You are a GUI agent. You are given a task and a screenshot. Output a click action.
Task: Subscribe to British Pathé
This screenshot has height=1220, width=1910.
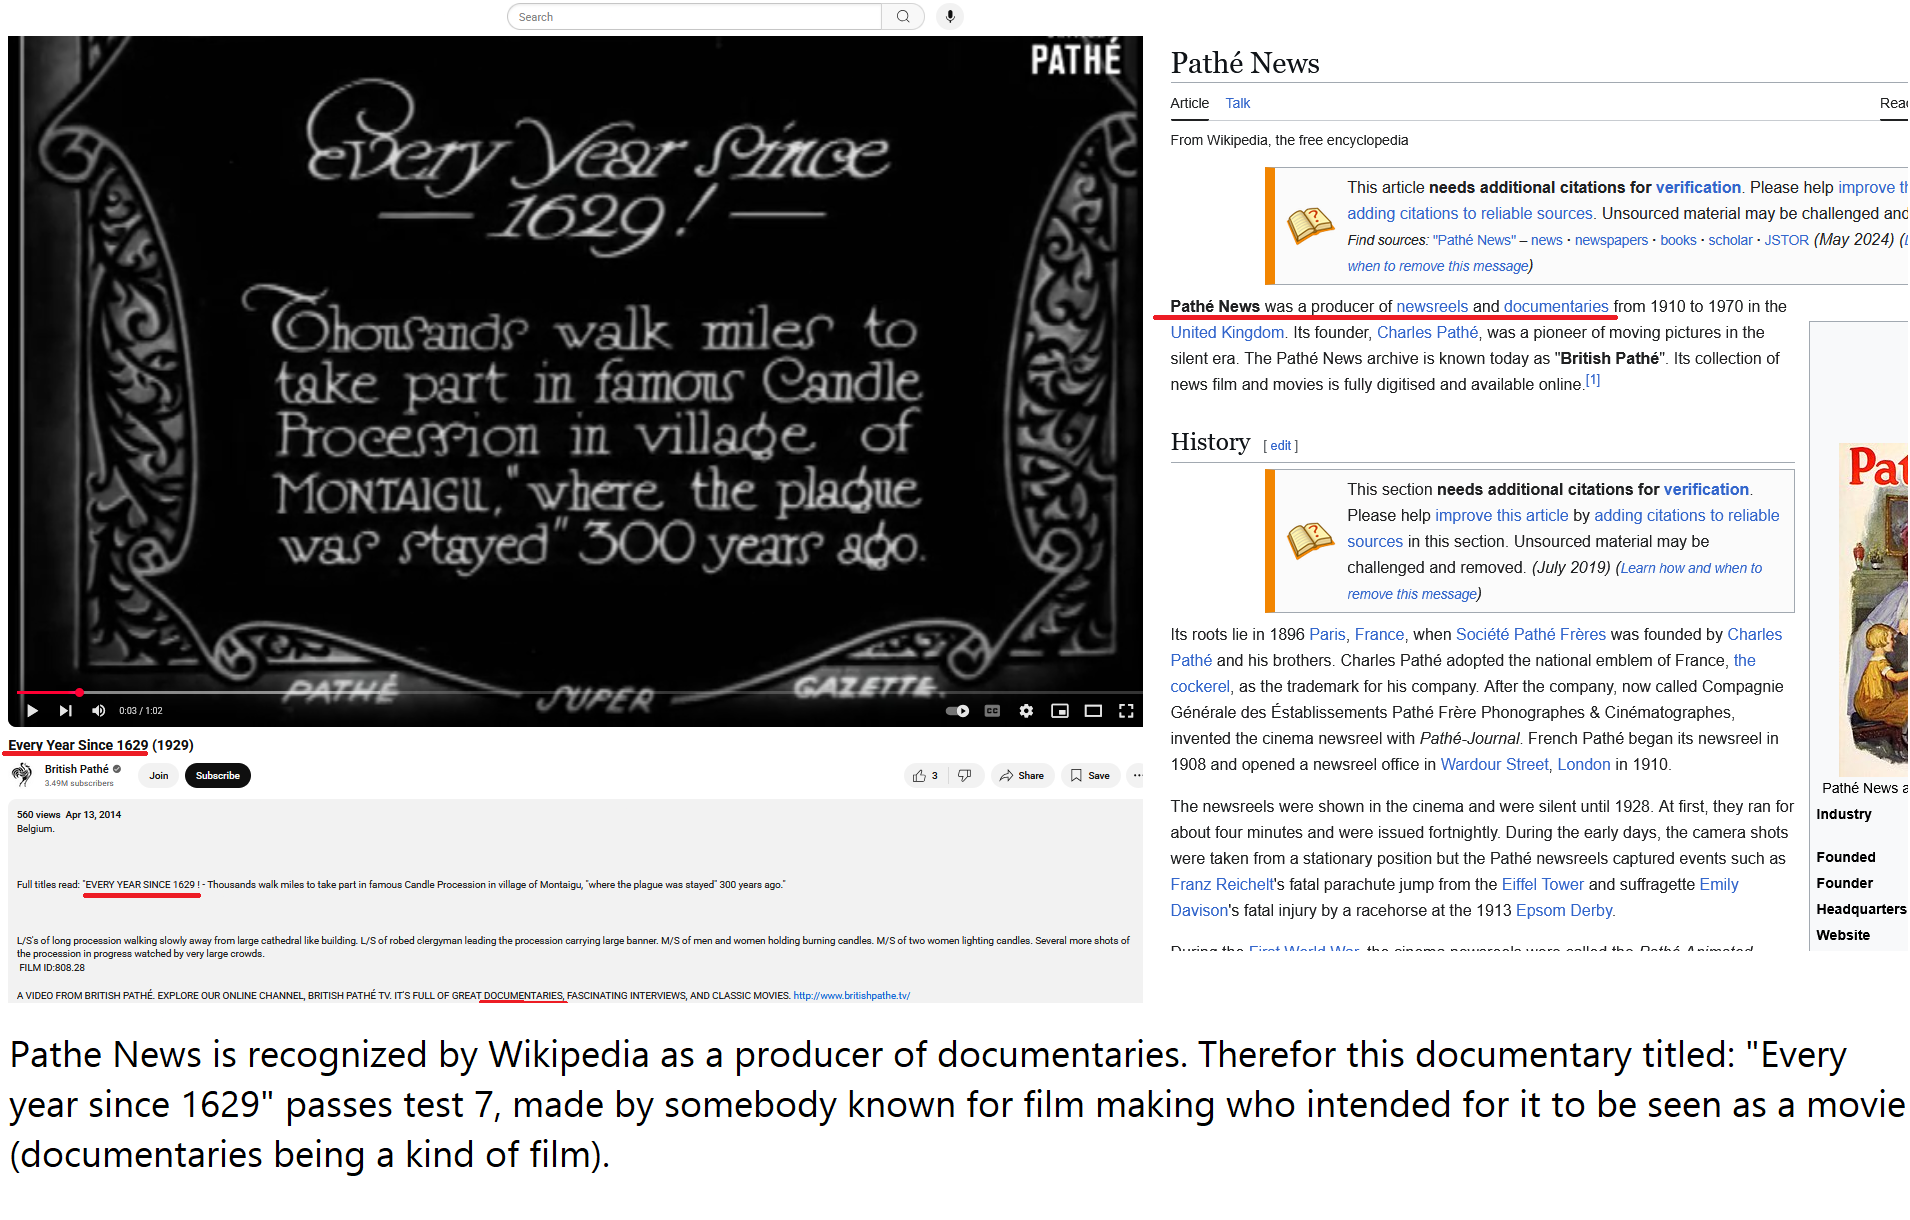(217, 775)
